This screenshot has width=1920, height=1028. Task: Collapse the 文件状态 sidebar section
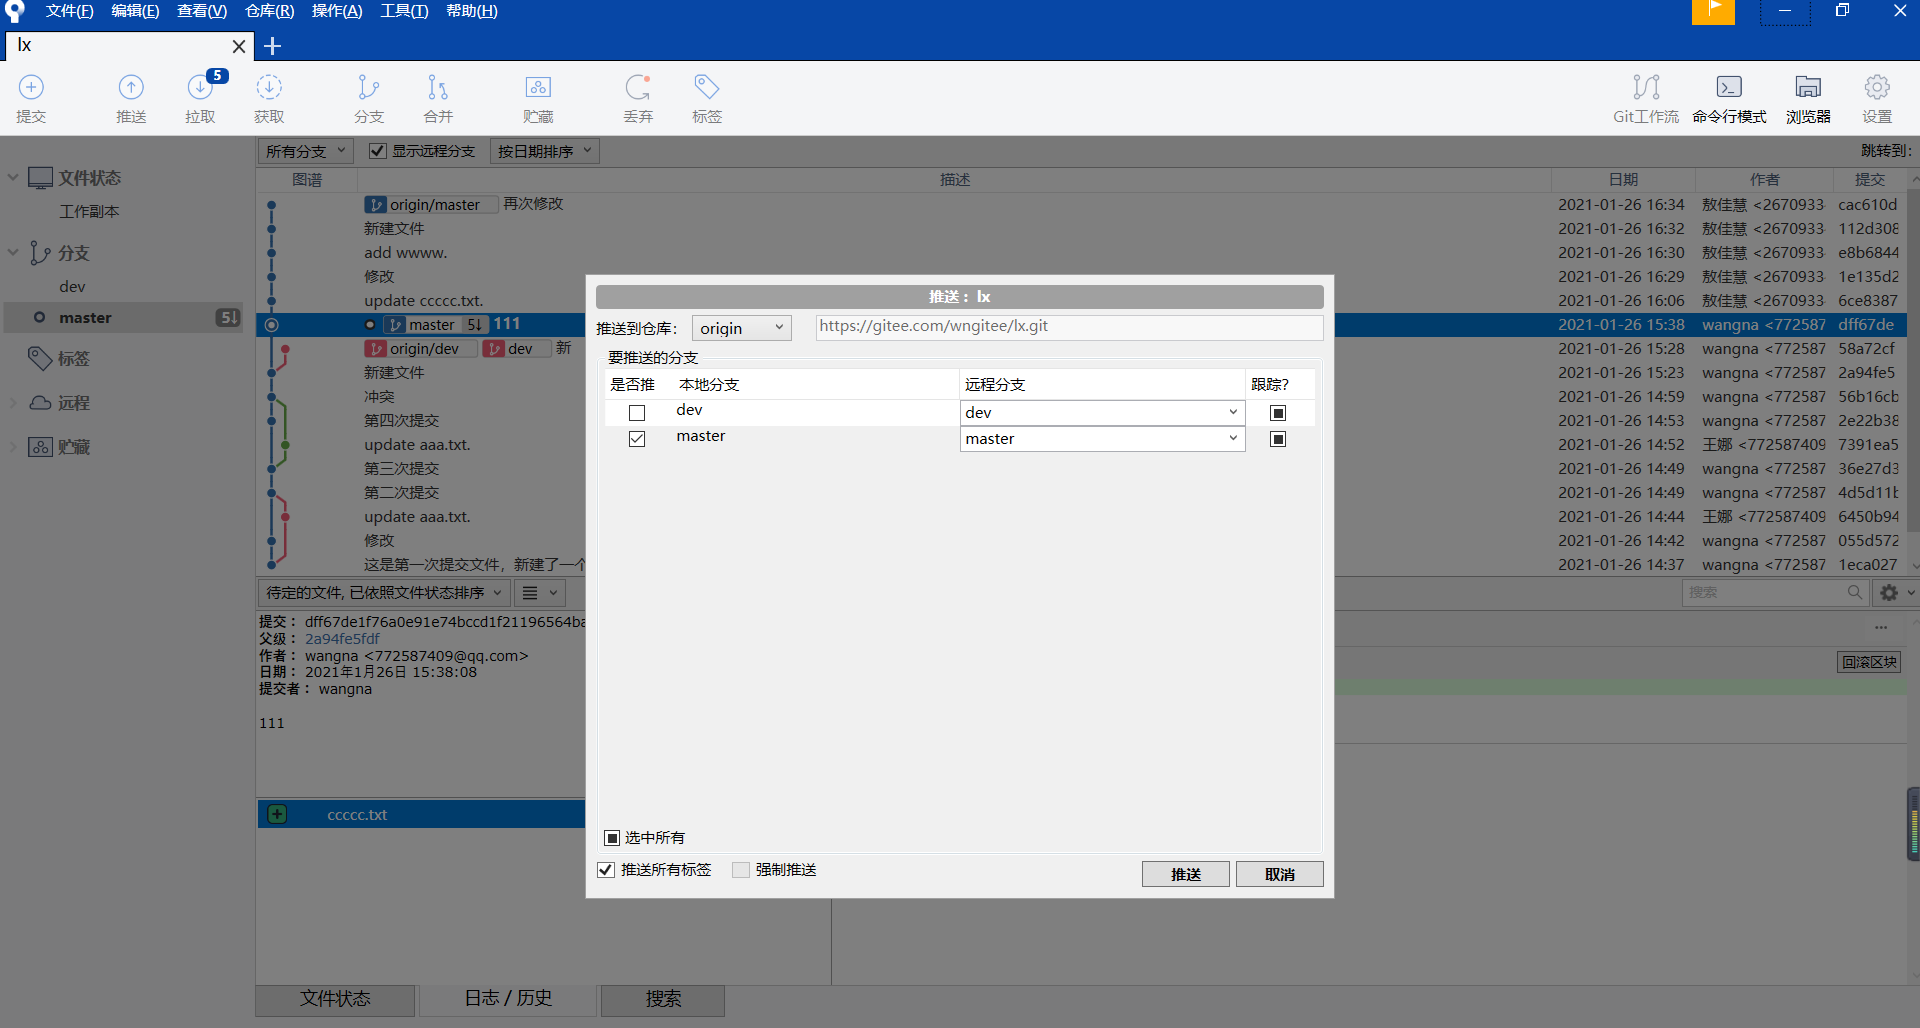(x=13, y=178)
